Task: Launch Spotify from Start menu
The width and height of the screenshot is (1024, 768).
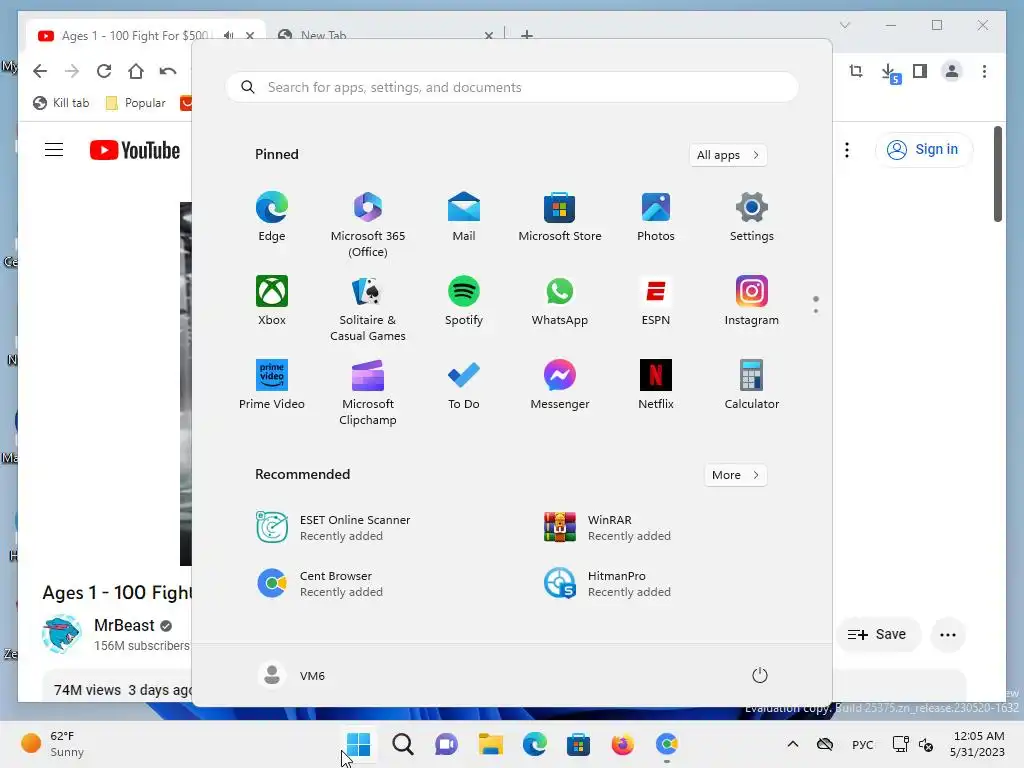Action: pyautogui.click(x=464, y=300)
